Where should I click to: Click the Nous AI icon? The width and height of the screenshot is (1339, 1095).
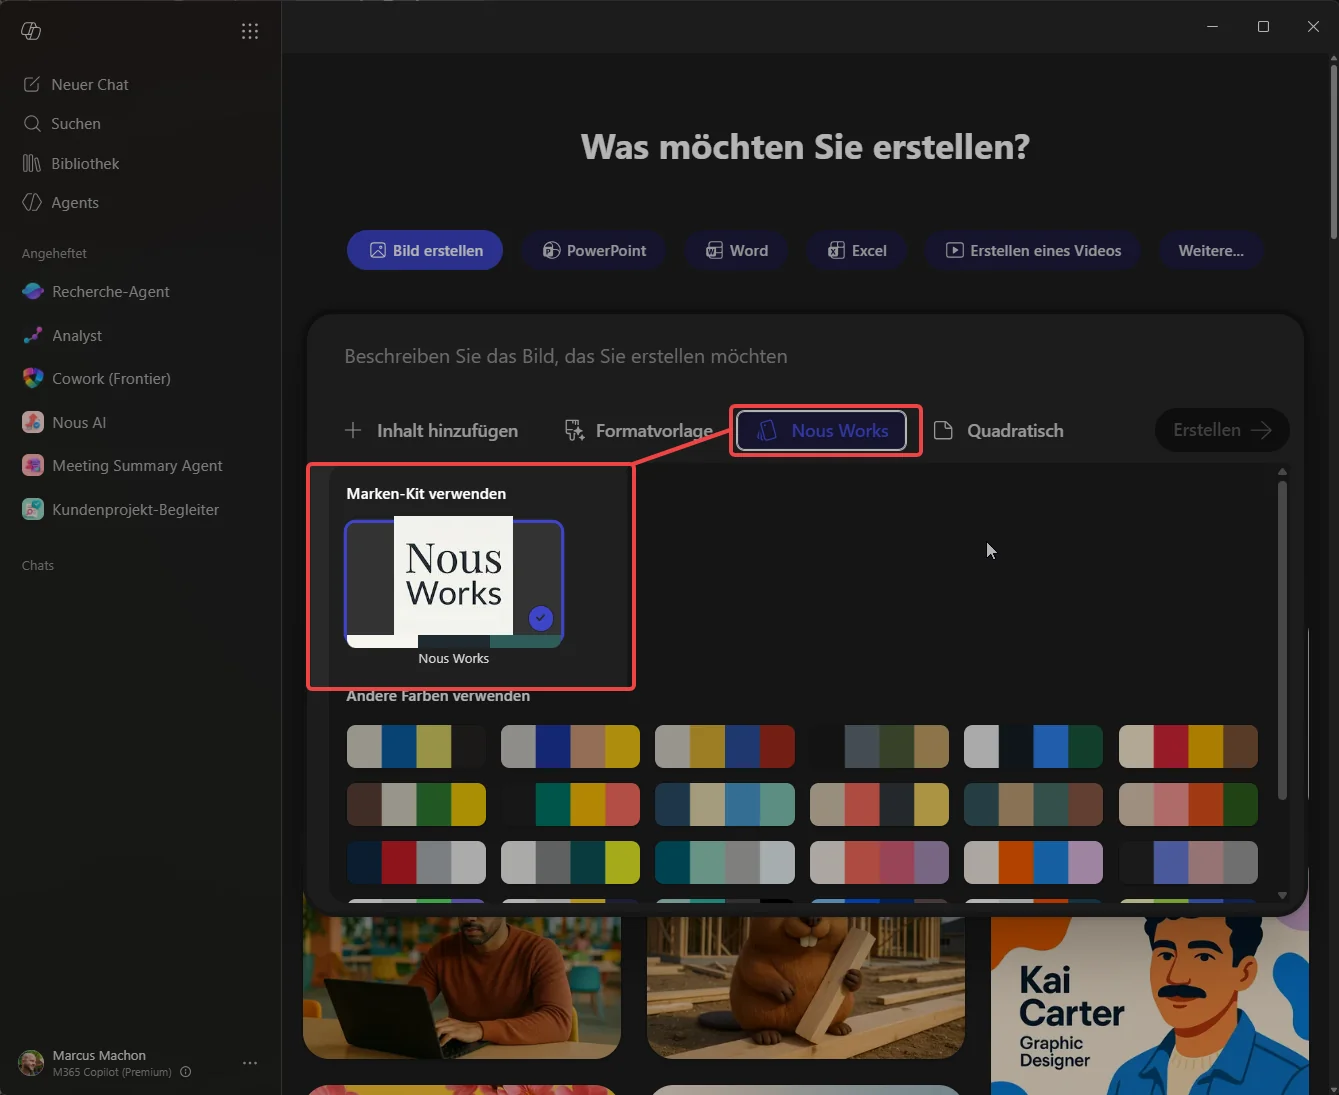tap(33, 423)
